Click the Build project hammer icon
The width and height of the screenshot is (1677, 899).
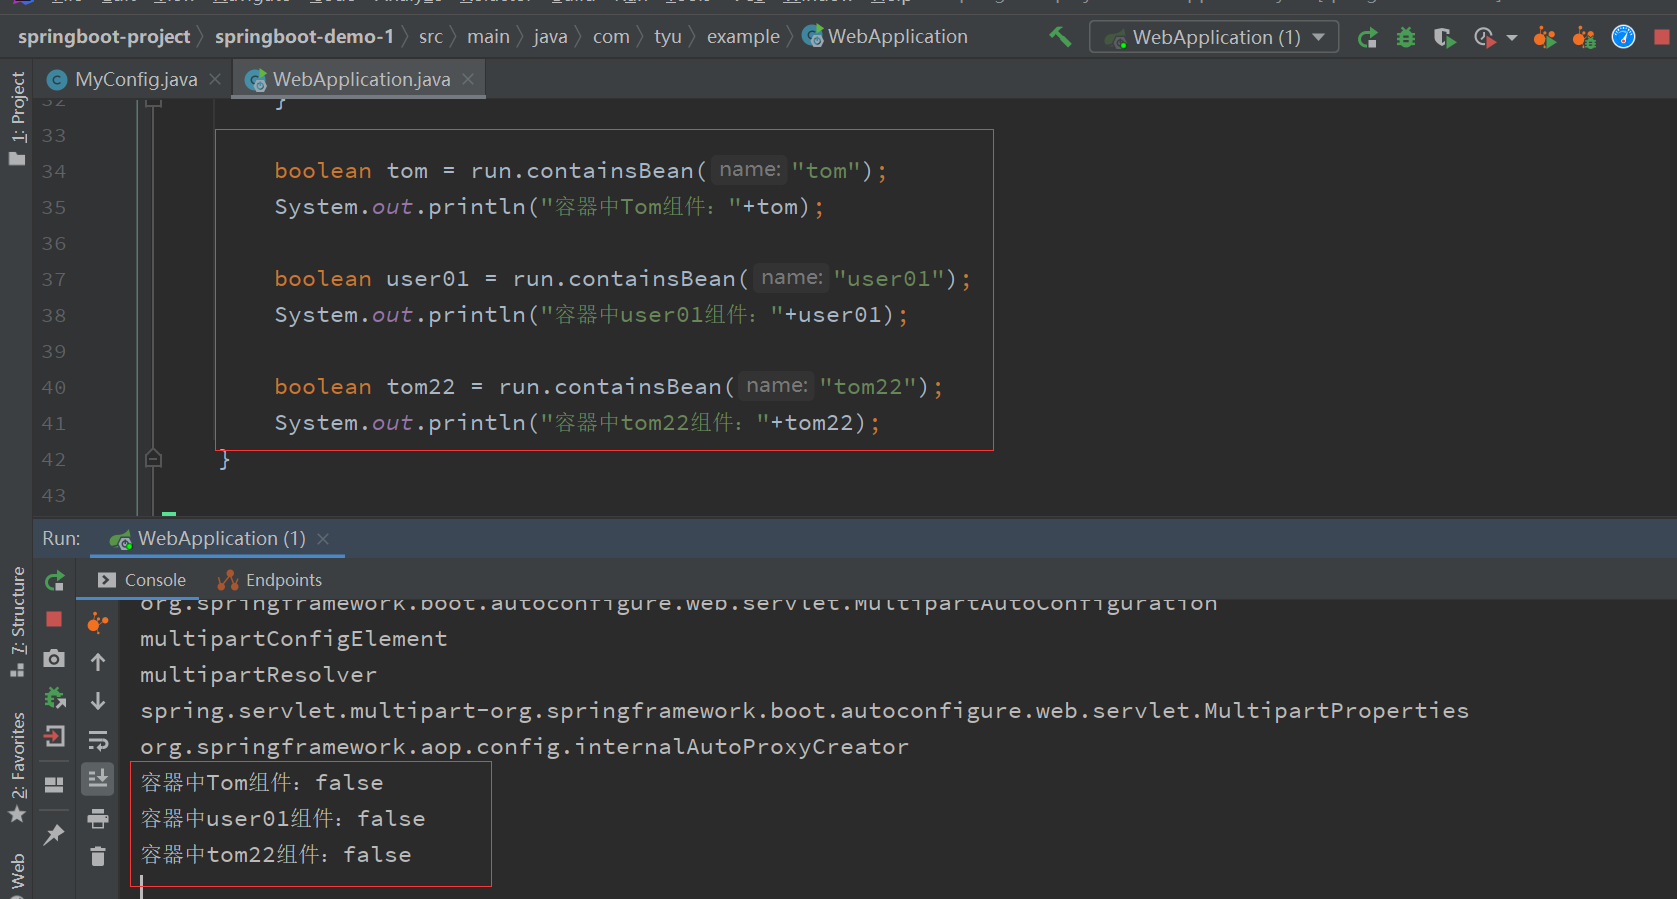pos(1060,37)
